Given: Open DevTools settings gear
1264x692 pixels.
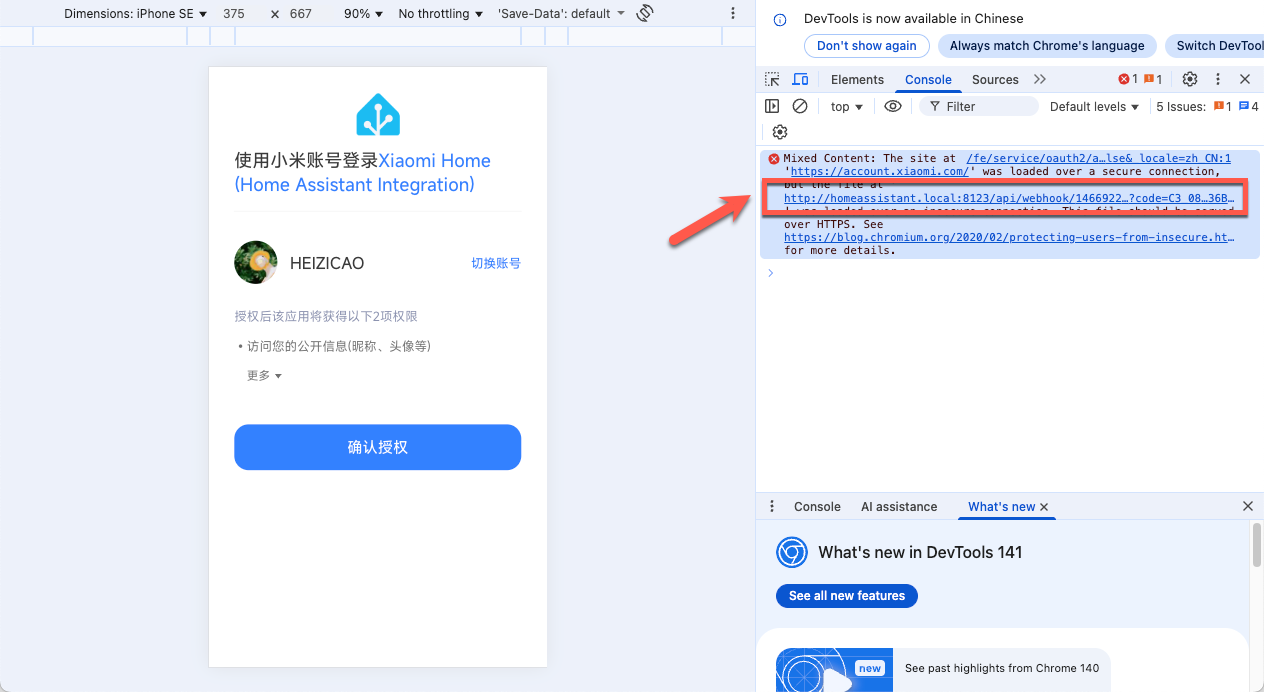Looking at the screenshot, I should tap(1189, 78).
